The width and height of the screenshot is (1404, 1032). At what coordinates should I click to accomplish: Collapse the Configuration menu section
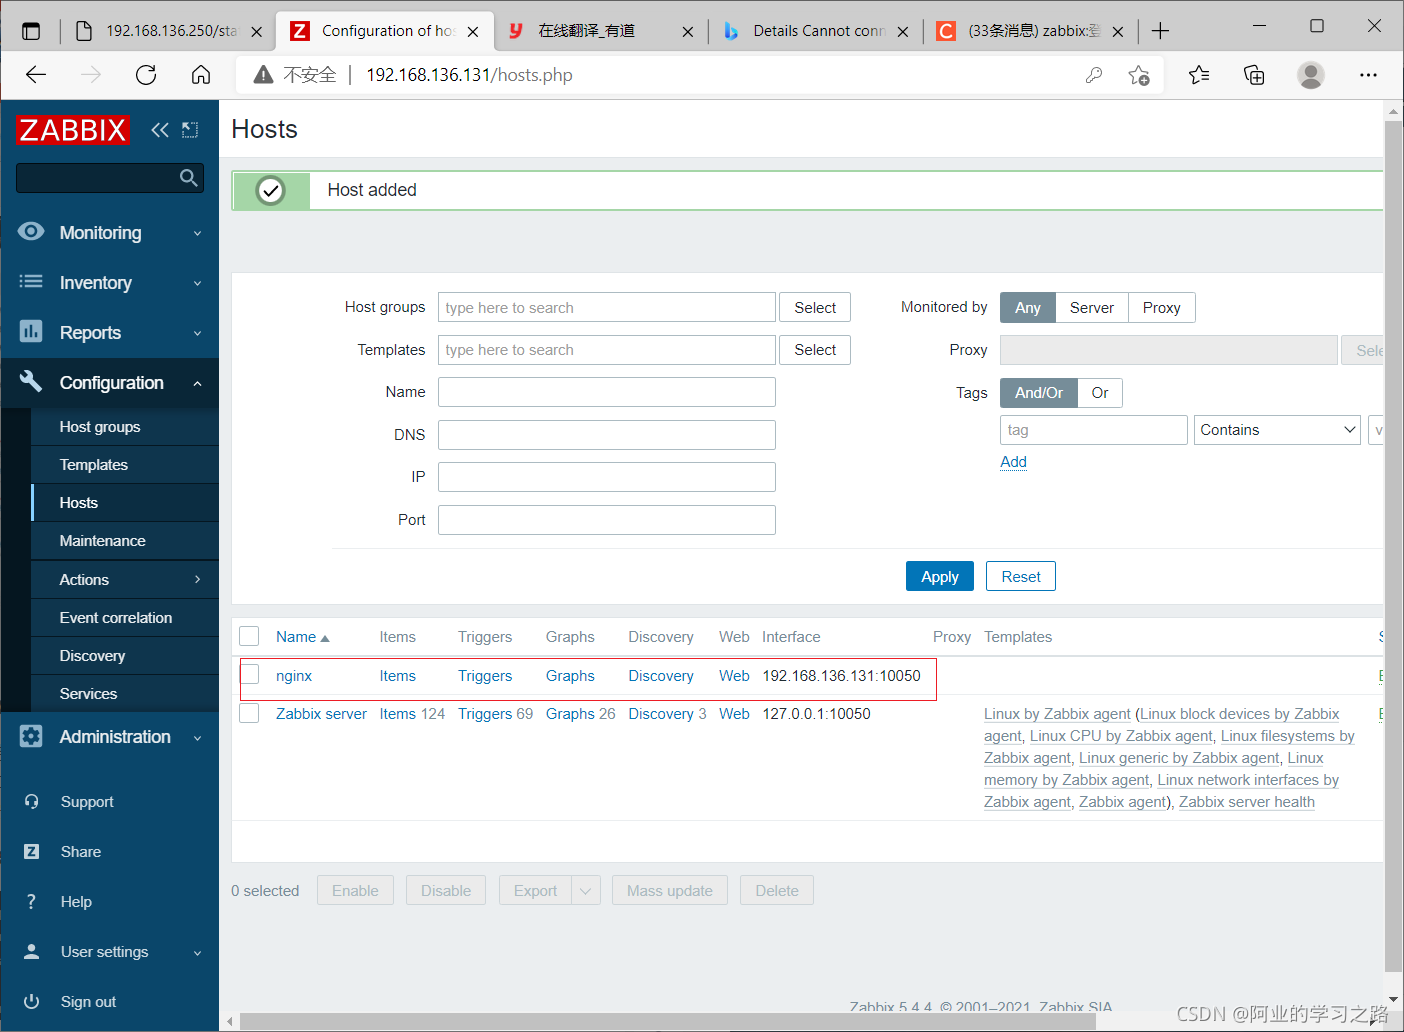[x=197, y=383]
